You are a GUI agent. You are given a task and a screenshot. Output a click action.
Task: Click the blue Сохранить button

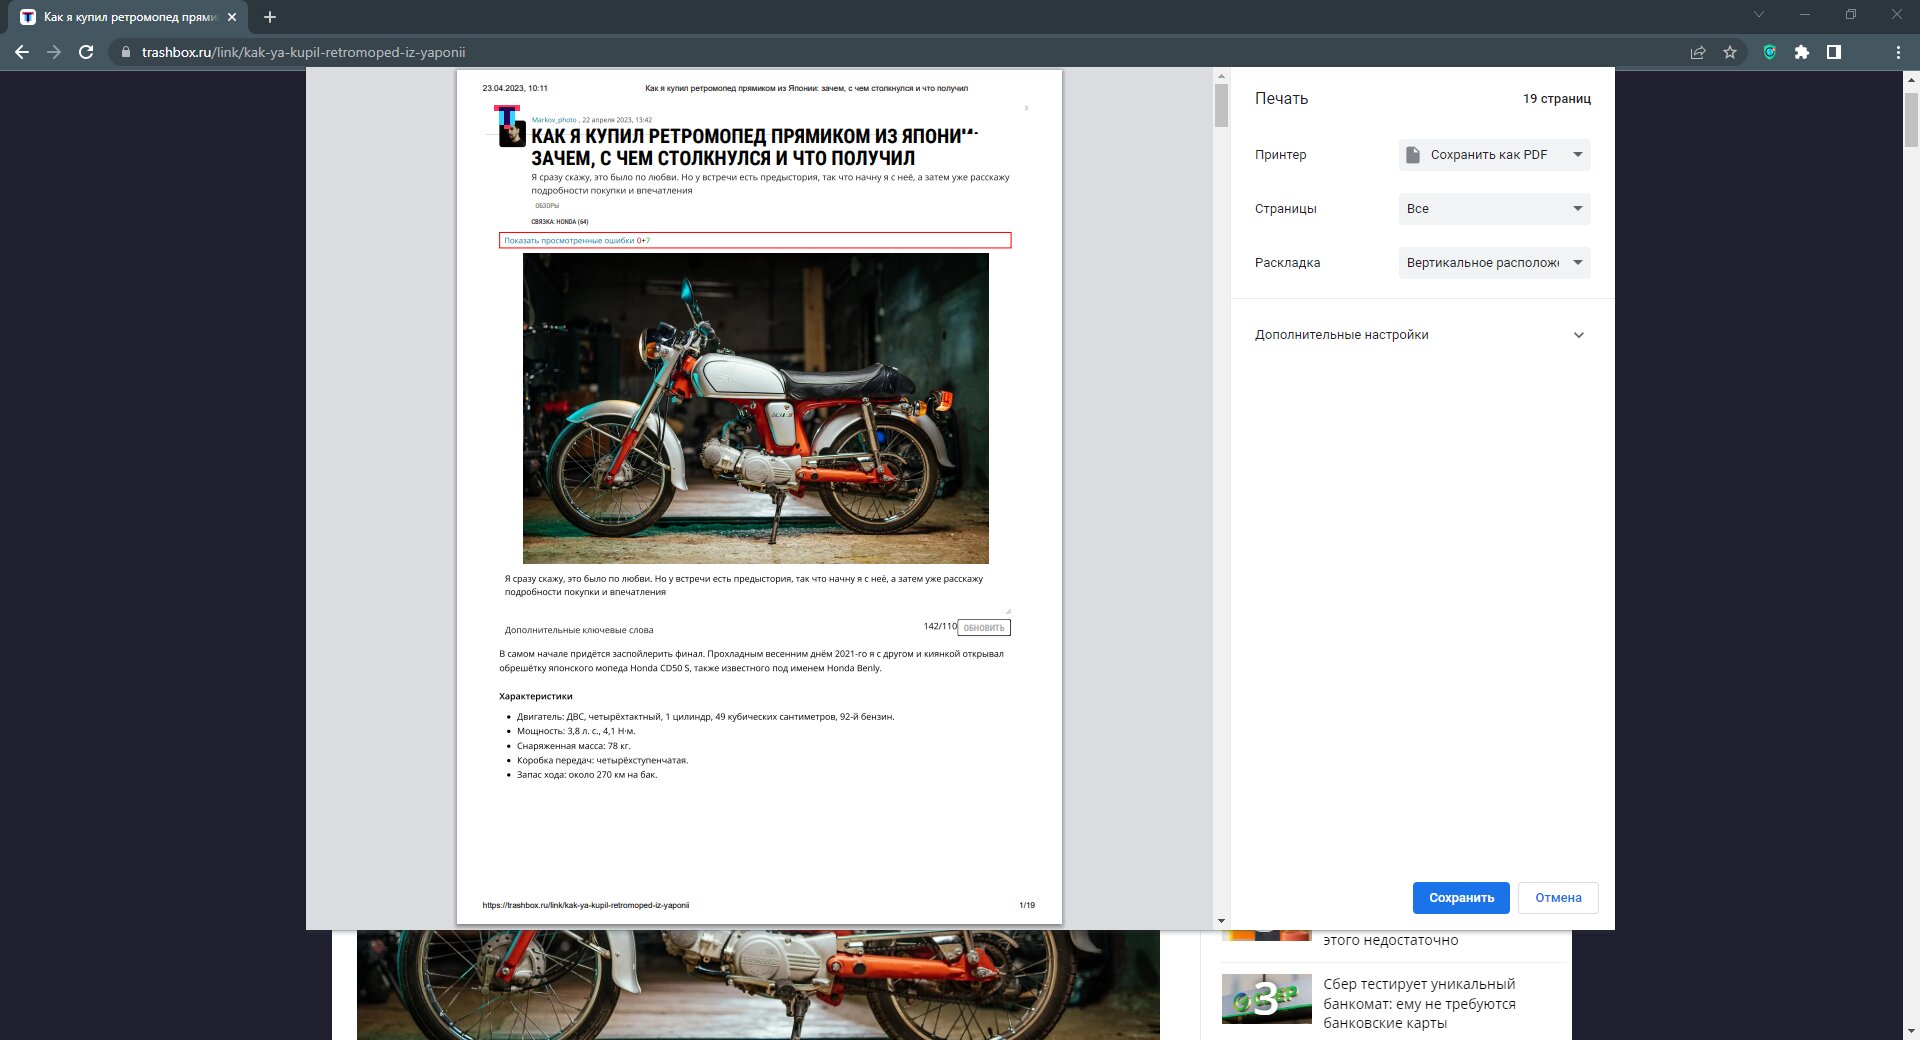[x=1461, y=898]
